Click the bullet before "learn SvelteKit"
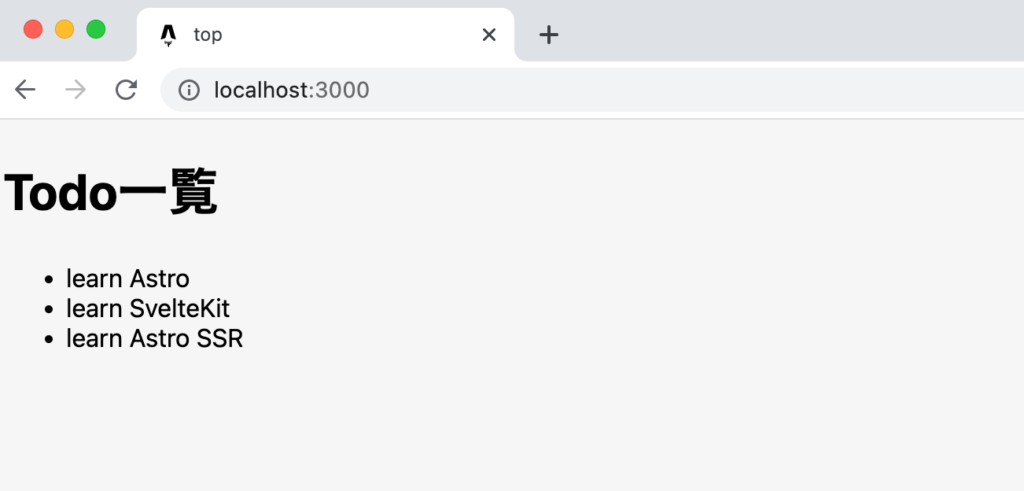Image resolution: width=1024 pixels, height=491 pixels. coord(48,309)
